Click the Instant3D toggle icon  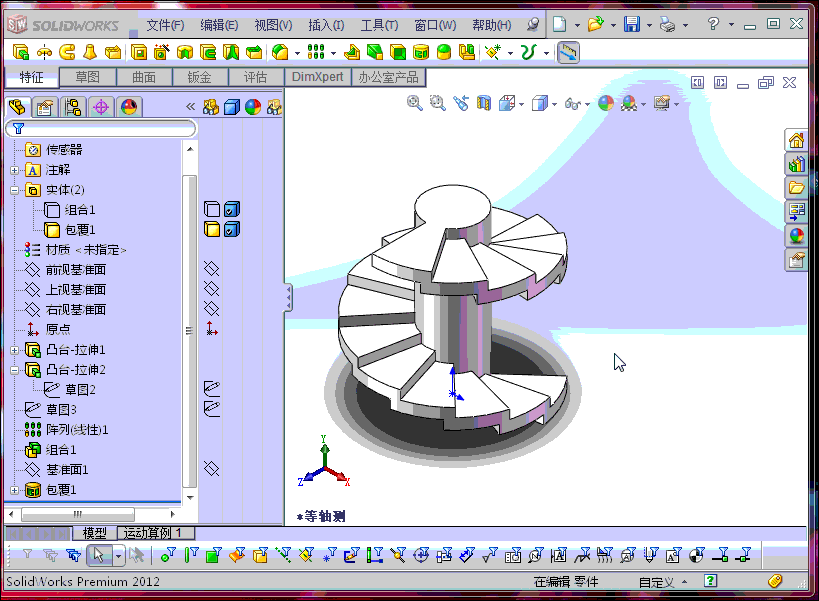coord(568,52)
